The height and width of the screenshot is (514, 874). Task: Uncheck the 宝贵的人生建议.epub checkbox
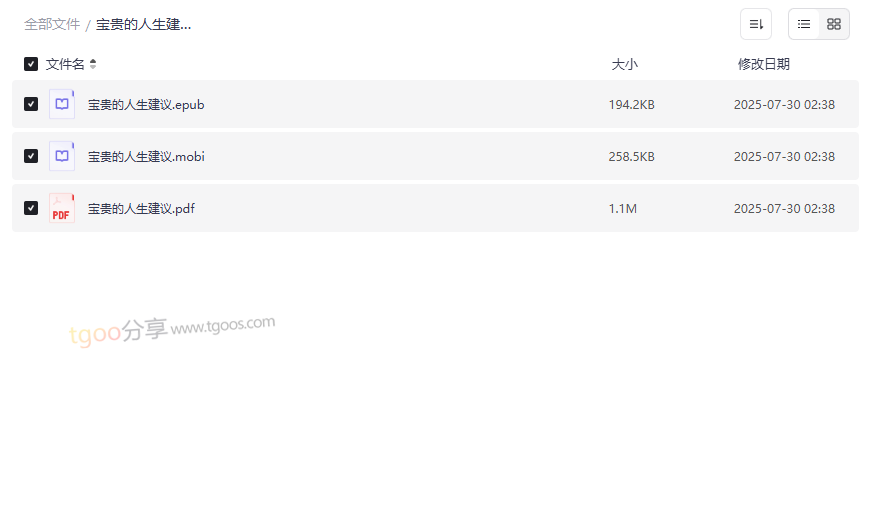[x=31, y=104]
